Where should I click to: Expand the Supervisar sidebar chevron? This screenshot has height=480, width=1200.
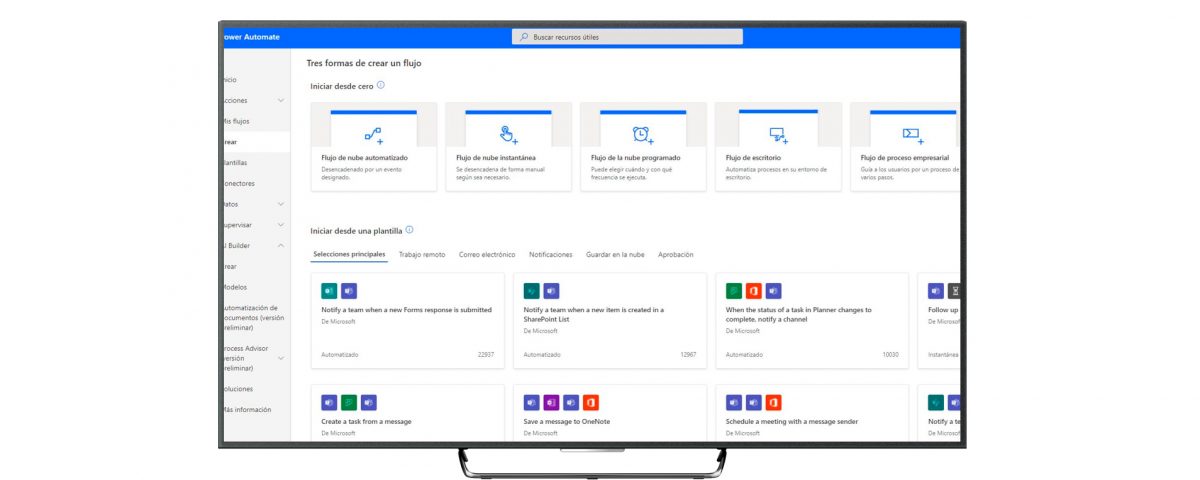tap(281, 225)
